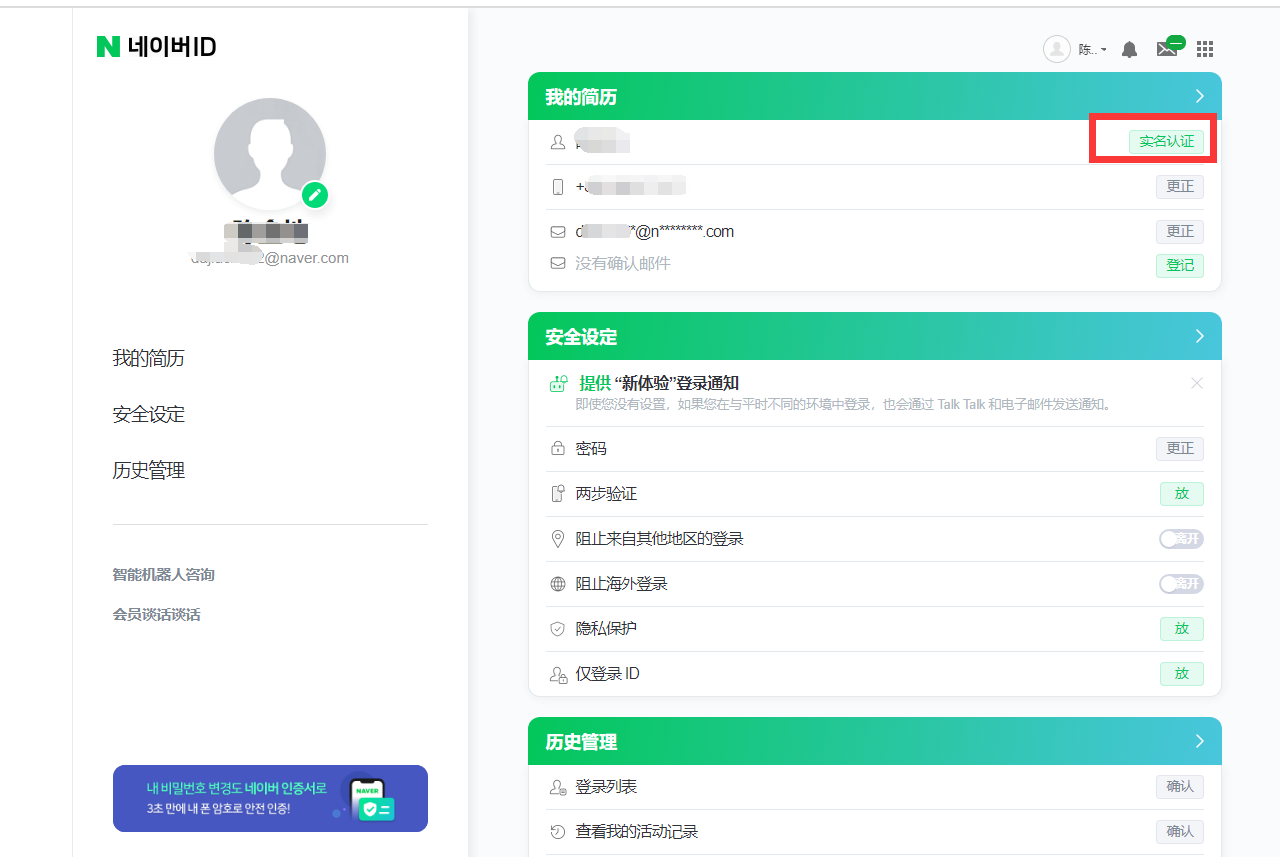Screen dimensions: 1280x857
Task: Open the apps grid menu
Action: 1205,49
